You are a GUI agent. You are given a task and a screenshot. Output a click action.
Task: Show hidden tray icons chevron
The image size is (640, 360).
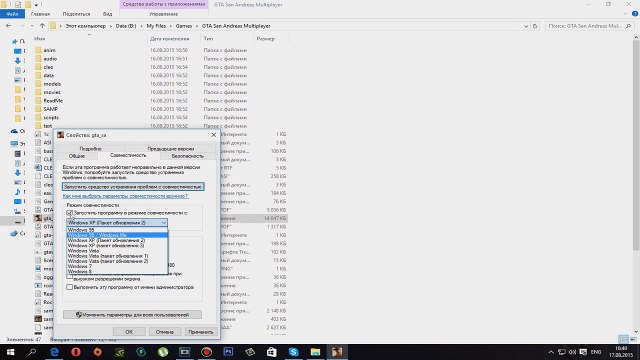551,352
